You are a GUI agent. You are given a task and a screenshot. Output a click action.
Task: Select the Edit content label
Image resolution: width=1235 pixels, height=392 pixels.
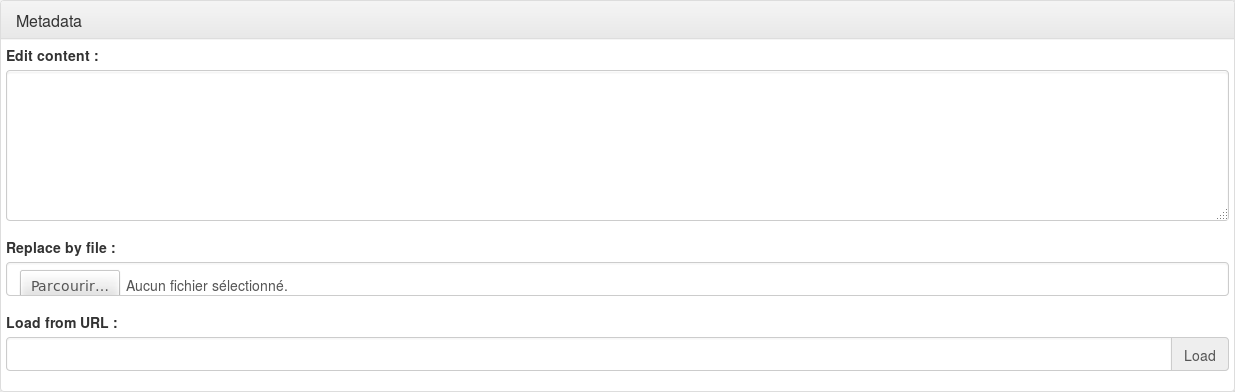tap(52, 56)
